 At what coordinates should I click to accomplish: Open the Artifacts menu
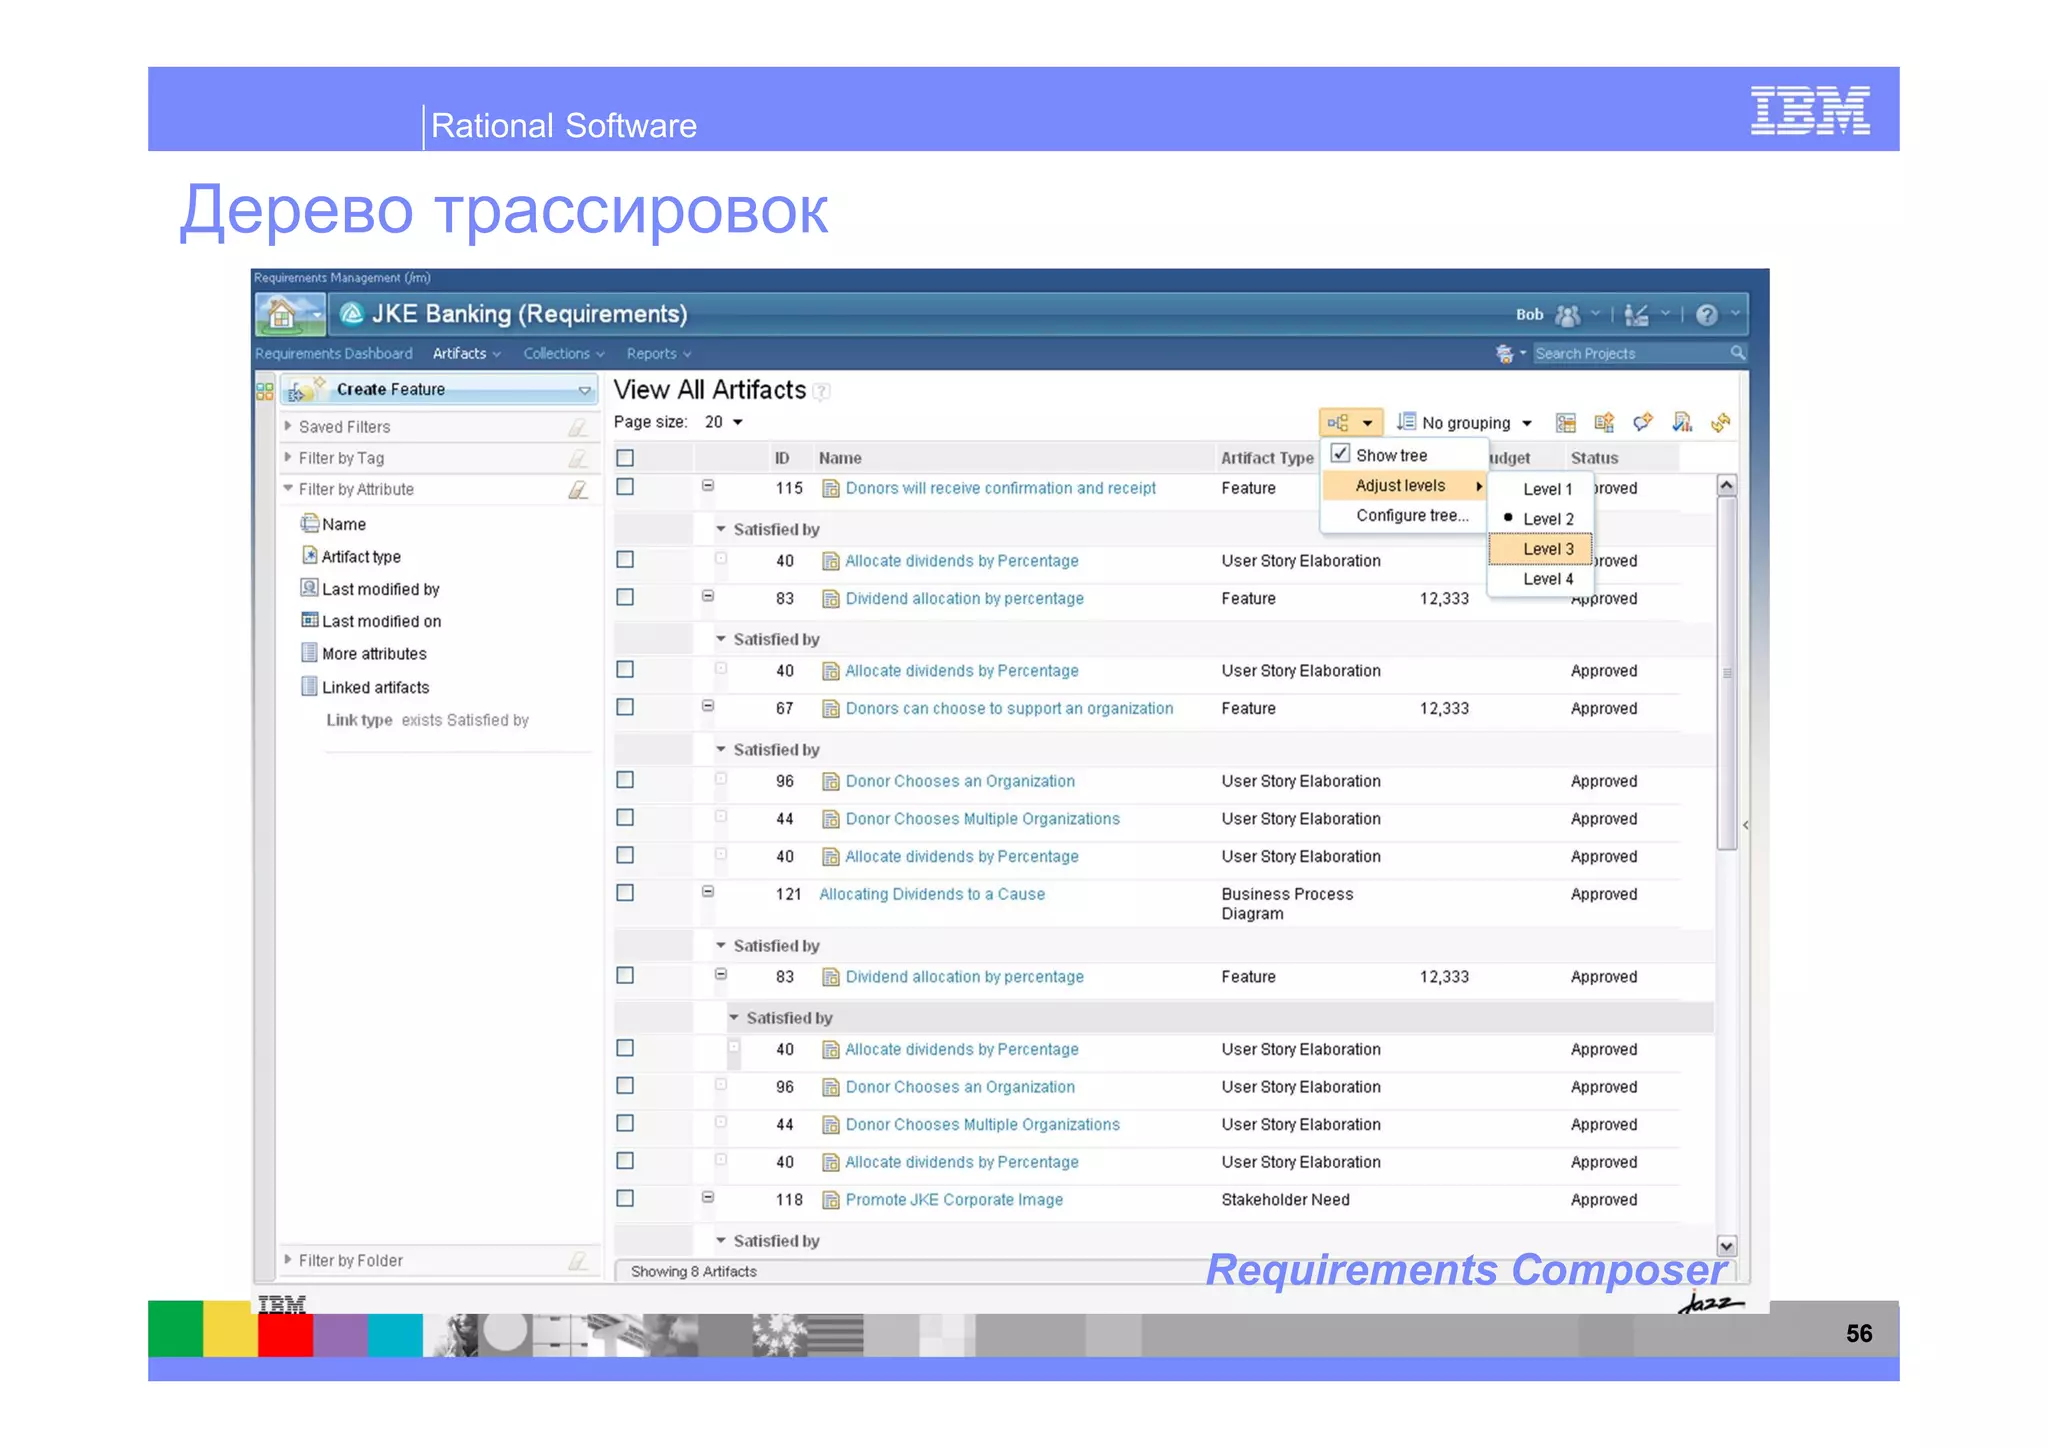pyautogui.click(x=466, y=354)
